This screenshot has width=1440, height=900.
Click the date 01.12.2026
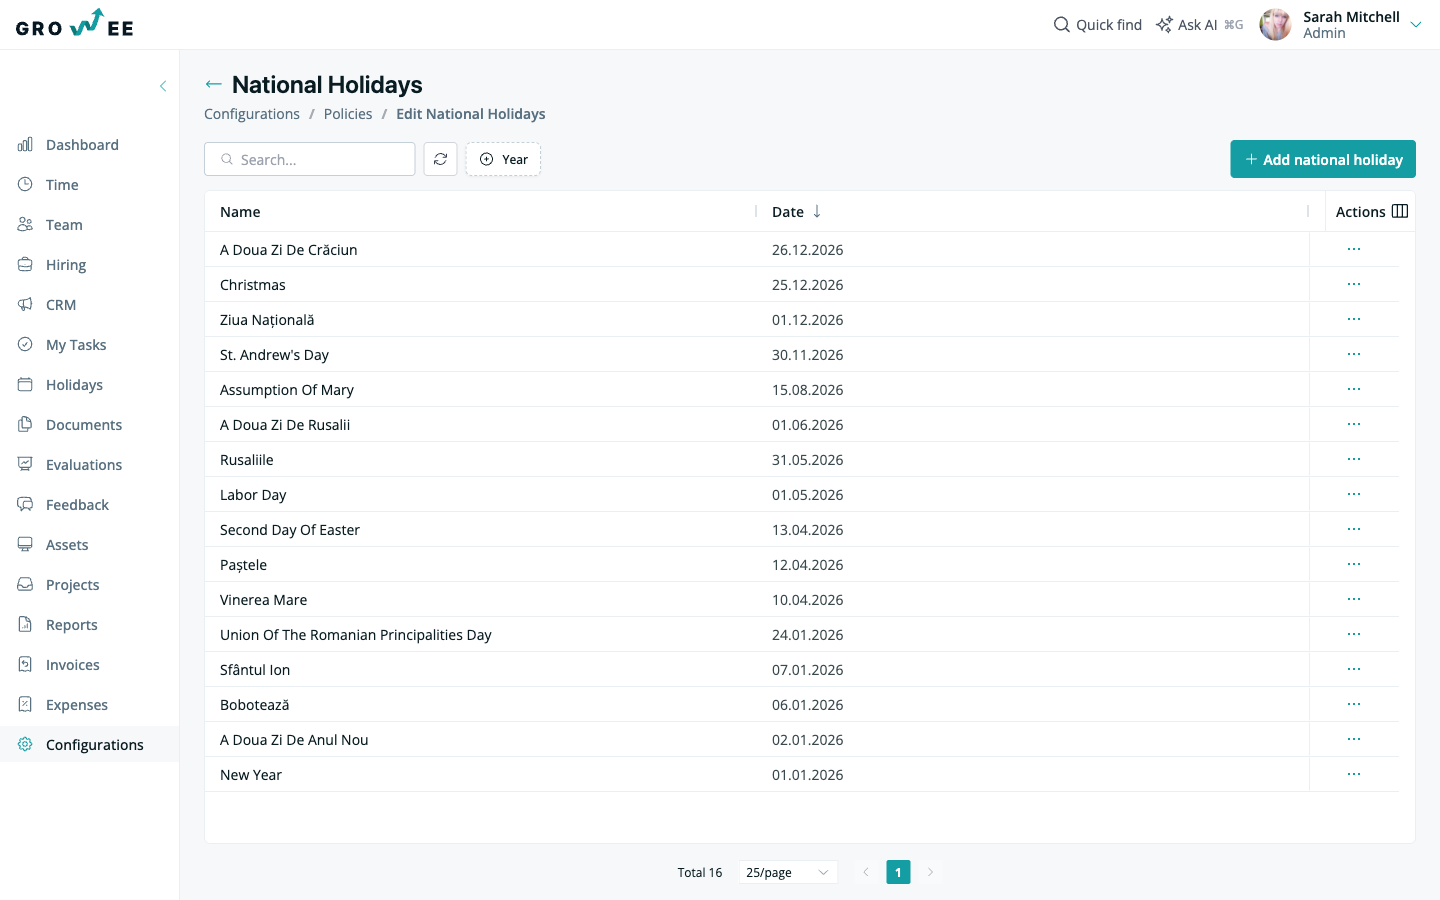point(807,320)
